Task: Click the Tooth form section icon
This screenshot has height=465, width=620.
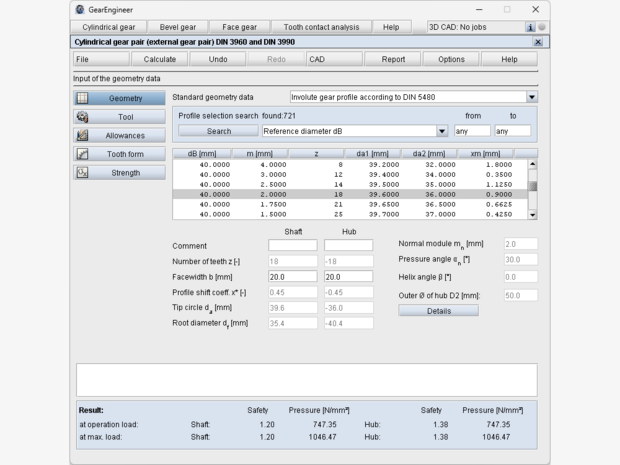Action: pyautogui.click(x=83, y=154)
